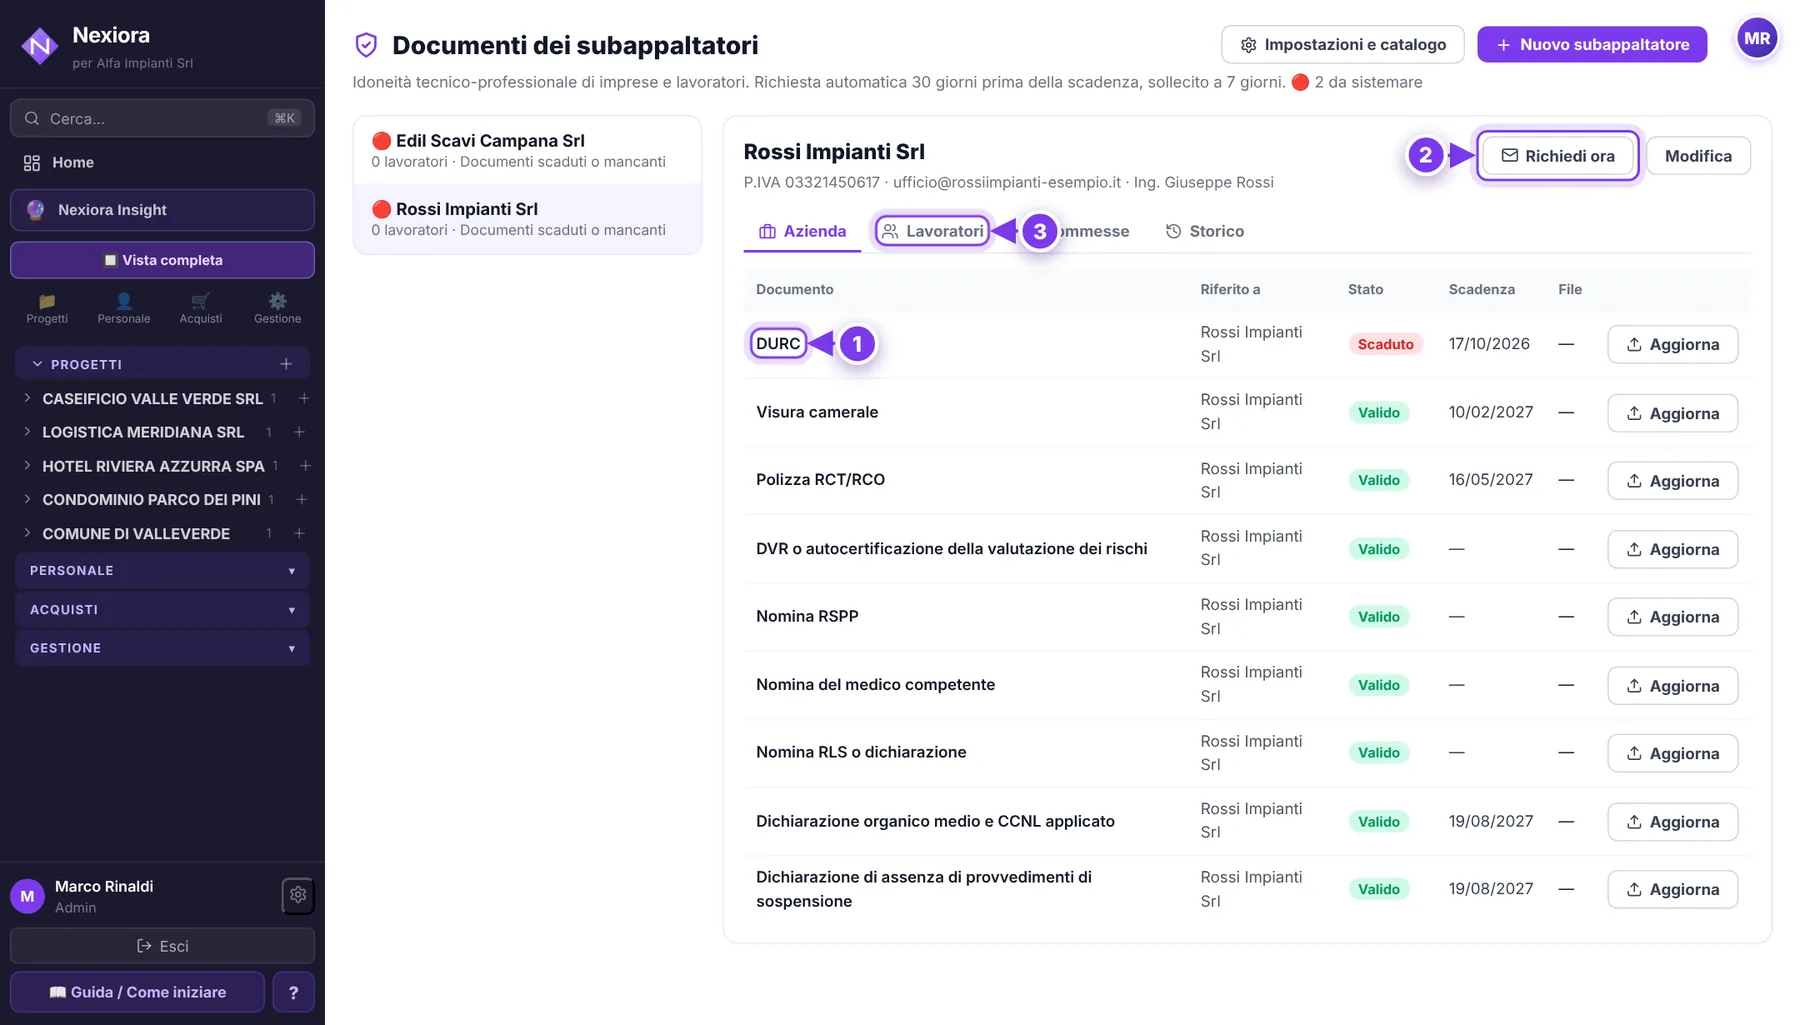Expand HOTEL RIVIERA AZZURRA SPA project

click(x=27, y=466)
